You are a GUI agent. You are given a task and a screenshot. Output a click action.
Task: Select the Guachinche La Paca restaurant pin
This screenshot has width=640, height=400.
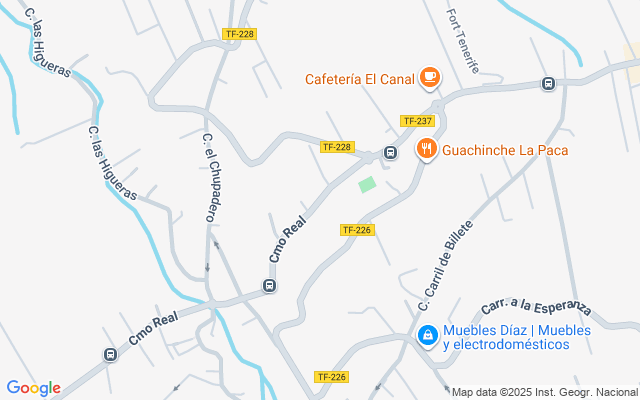(427, 149)
